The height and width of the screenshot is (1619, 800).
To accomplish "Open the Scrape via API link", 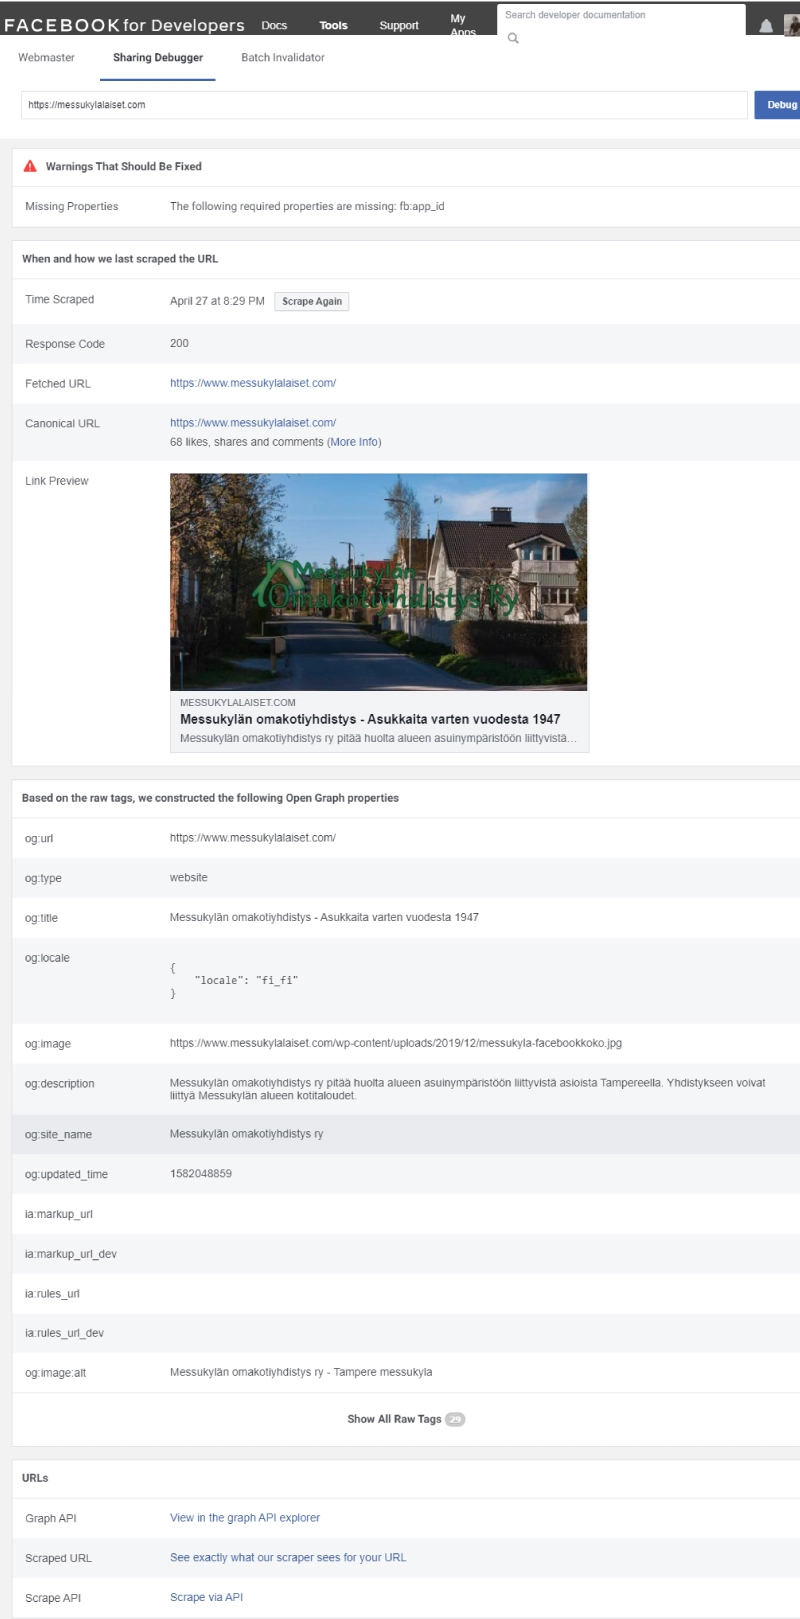I will 206,1597.
